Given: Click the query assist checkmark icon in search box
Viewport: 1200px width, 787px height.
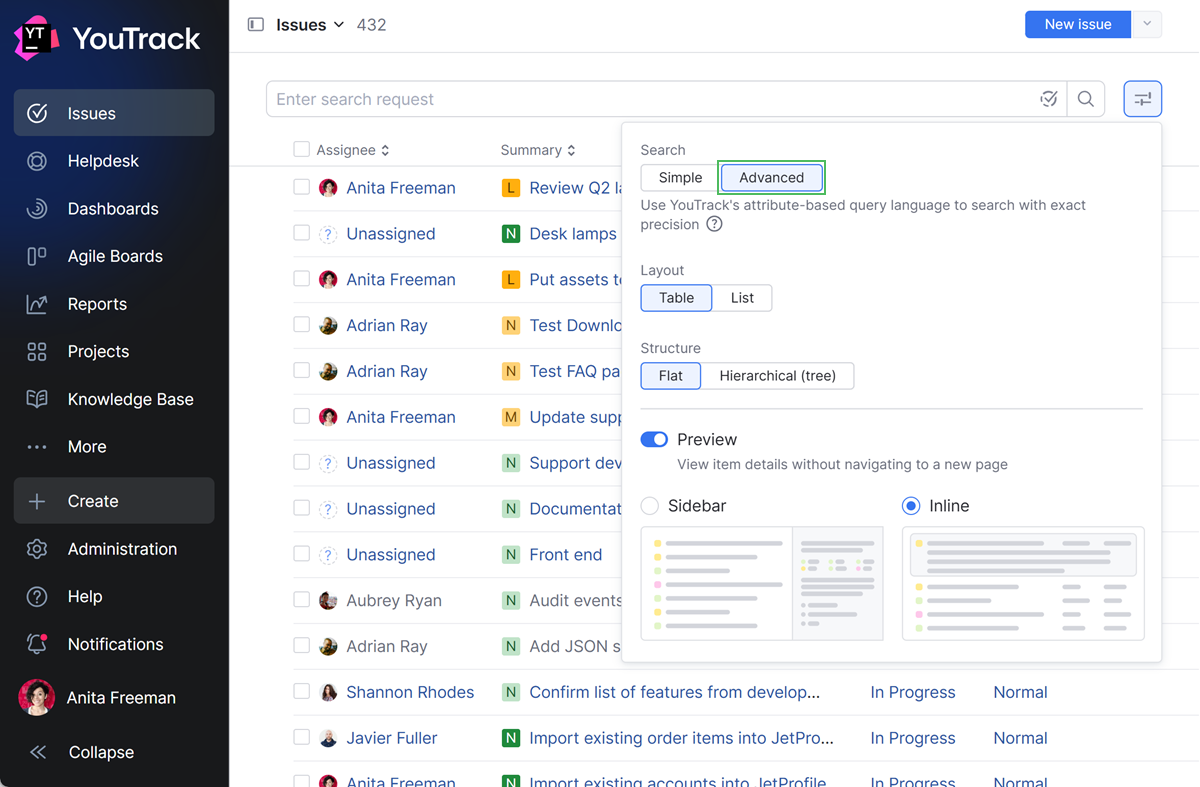Looking at the screenshot, I should tap(1048, 99).
